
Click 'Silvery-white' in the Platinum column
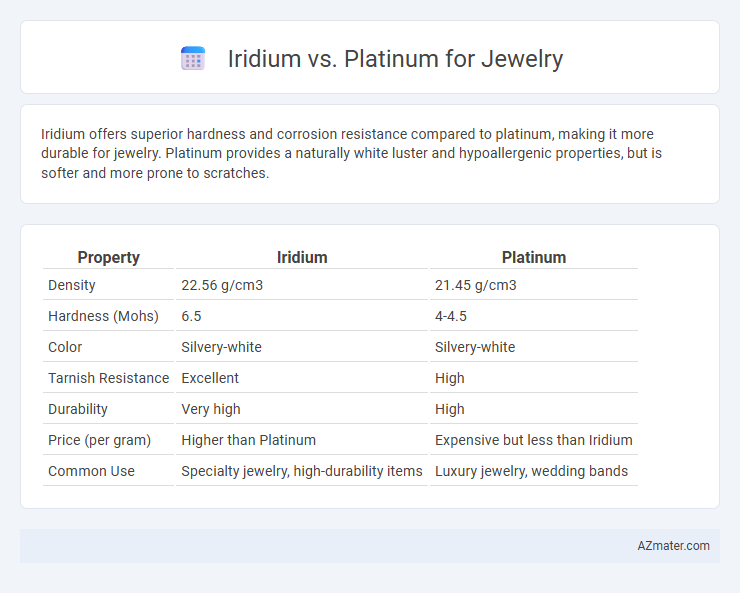(x=475, y=347)
